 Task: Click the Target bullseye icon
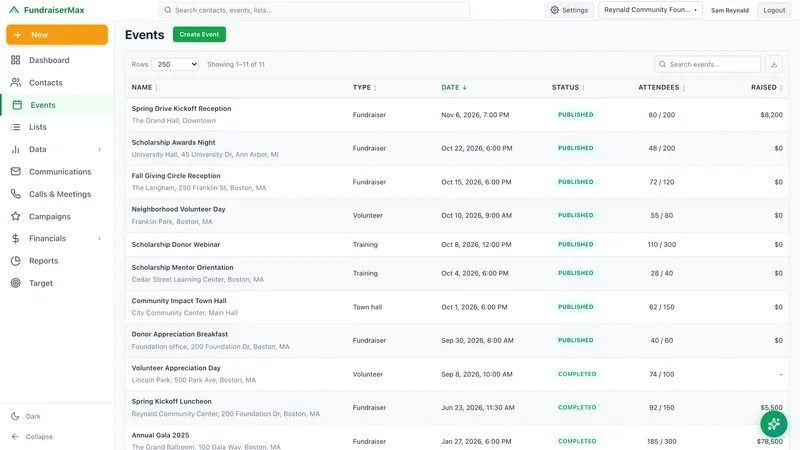[x=16, y=283]
